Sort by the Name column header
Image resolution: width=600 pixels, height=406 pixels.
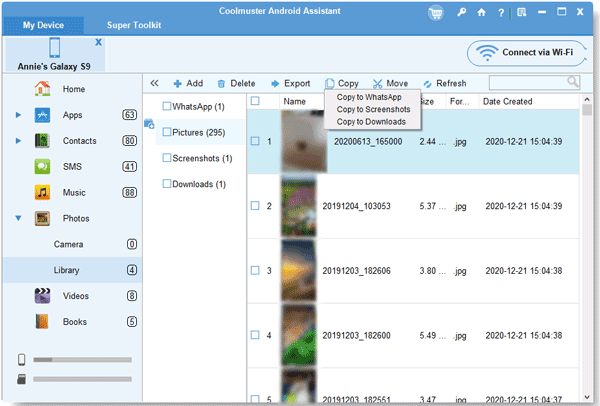click(x=295, y=102)
